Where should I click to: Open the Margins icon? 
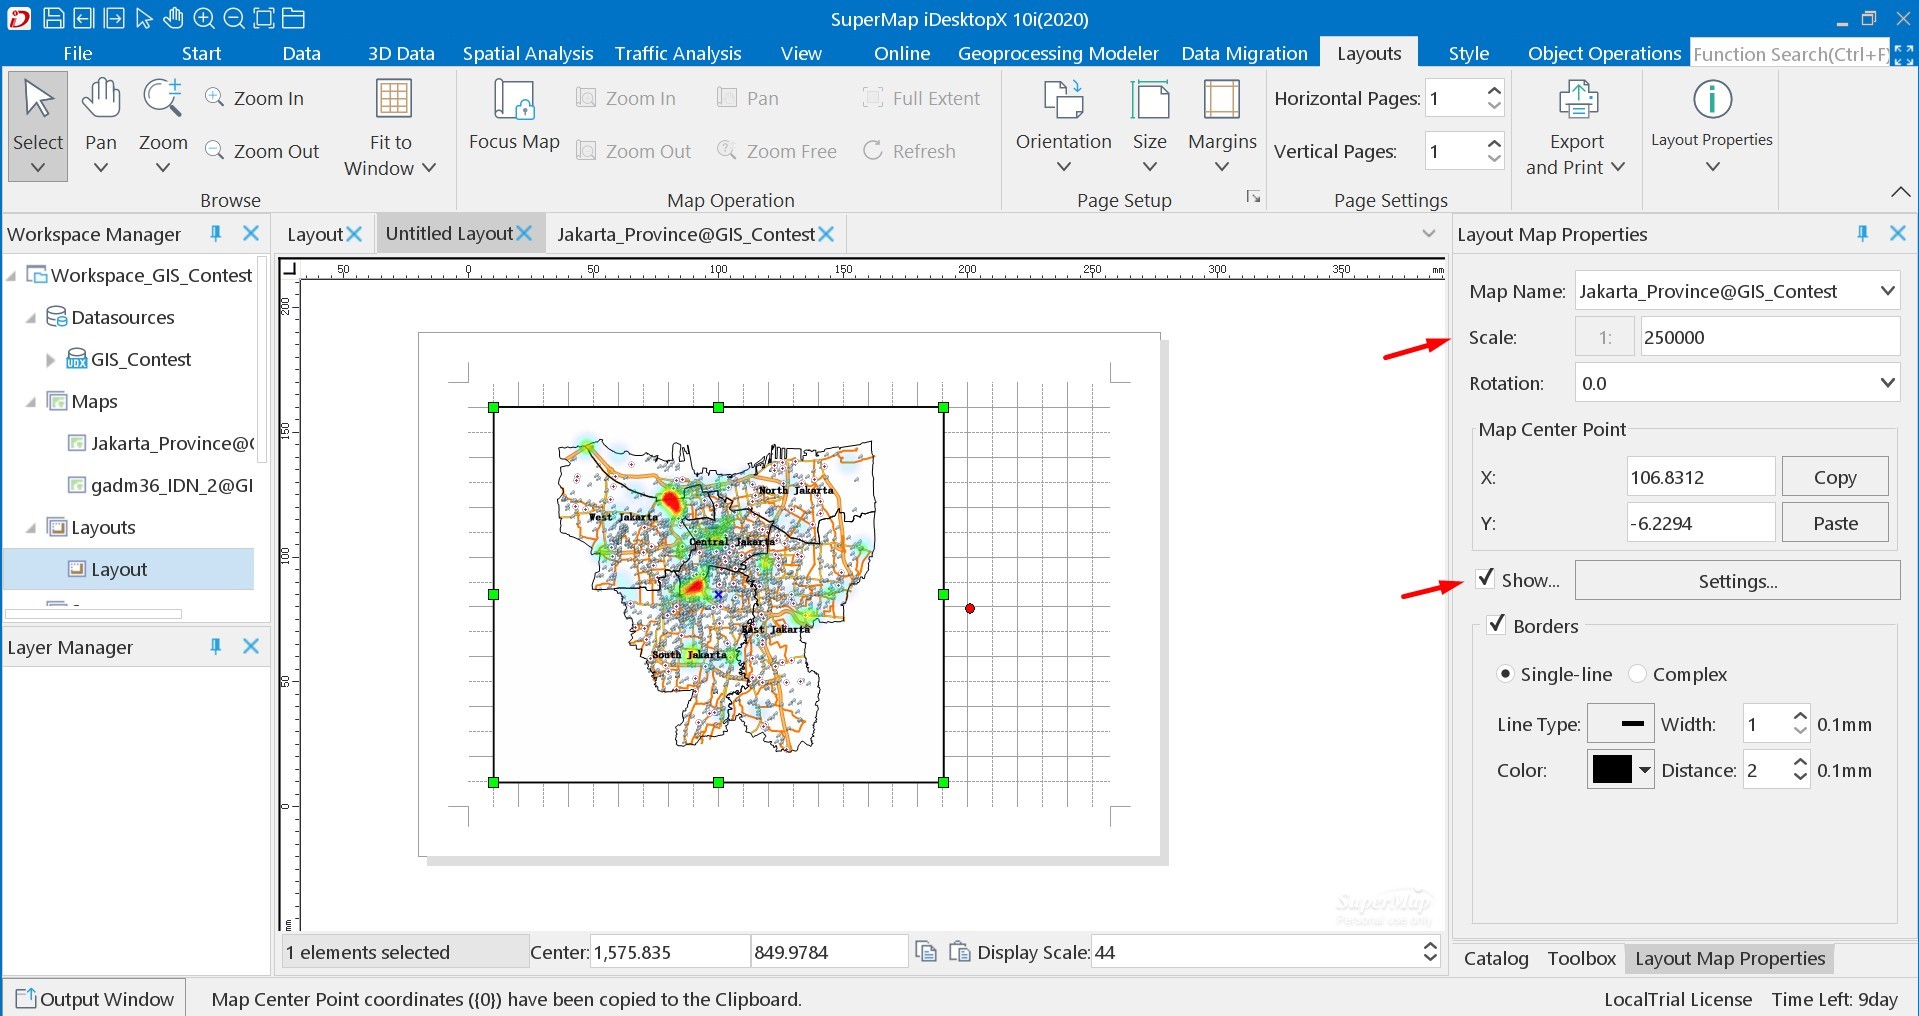(1222, 100)
